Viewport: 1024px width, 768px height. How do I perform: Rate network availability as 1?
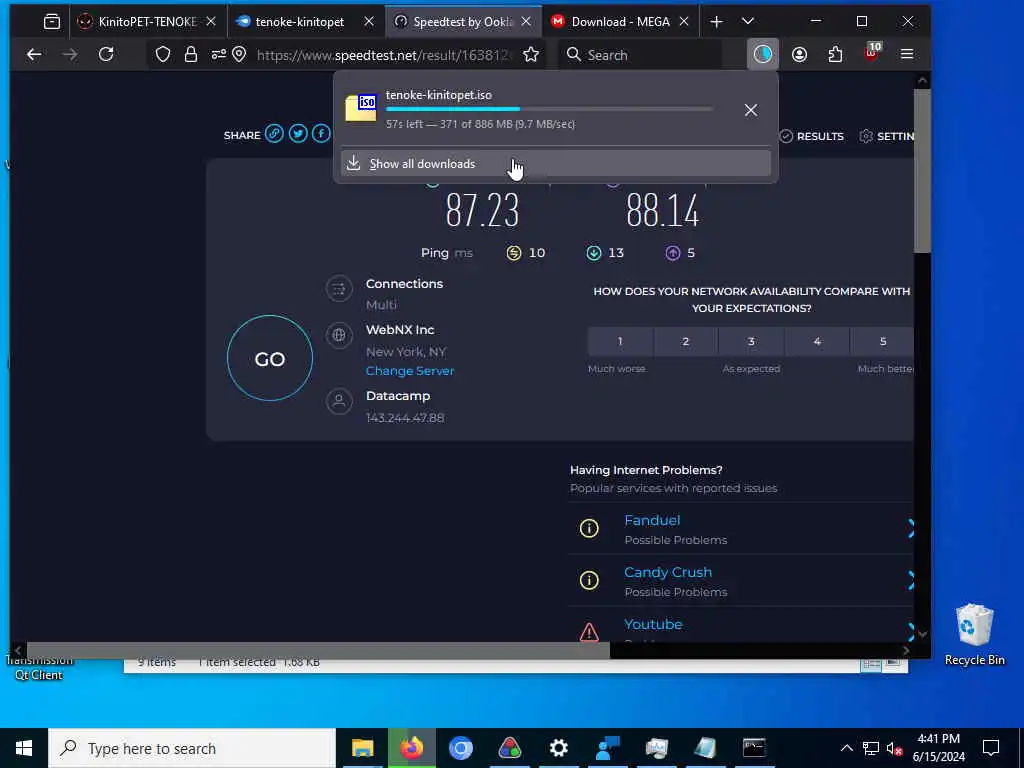click(x=620, y=342)
